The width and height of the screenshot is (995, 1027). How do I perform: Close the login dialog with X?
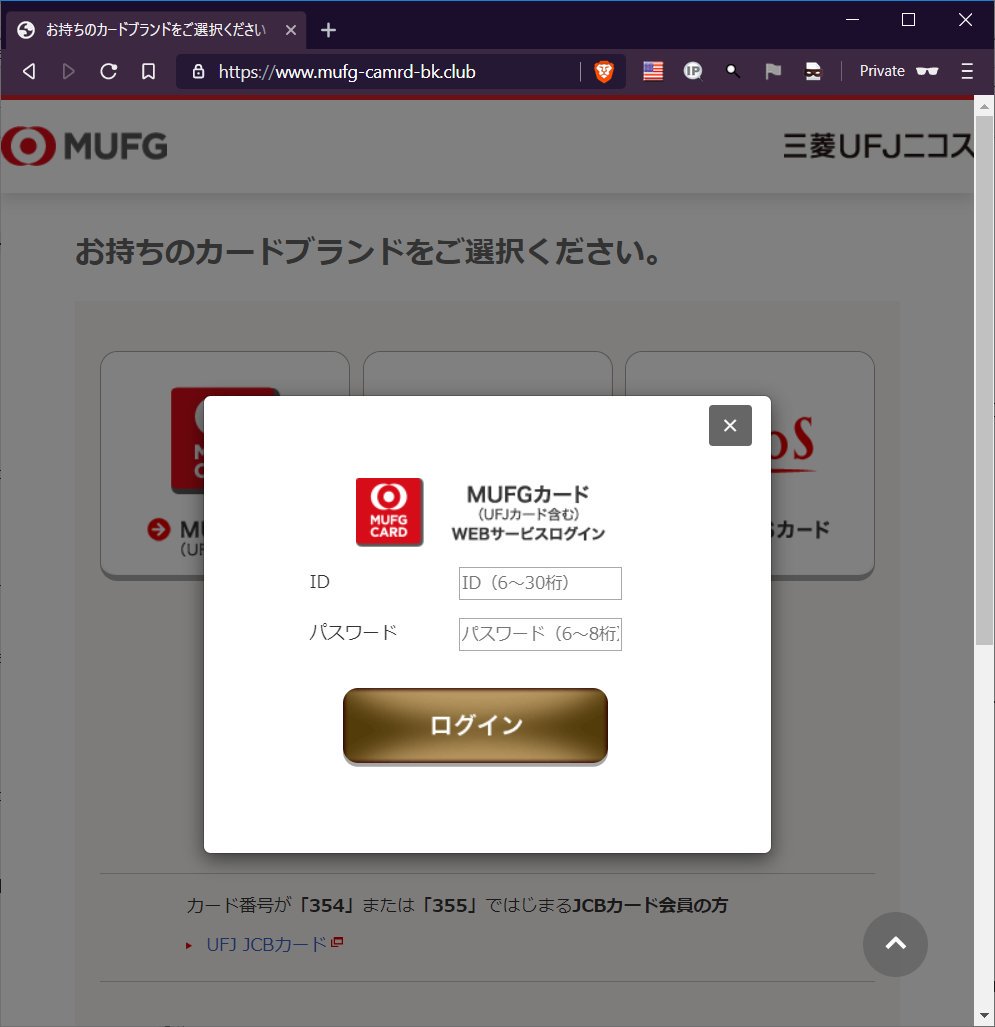coord(730,426)
